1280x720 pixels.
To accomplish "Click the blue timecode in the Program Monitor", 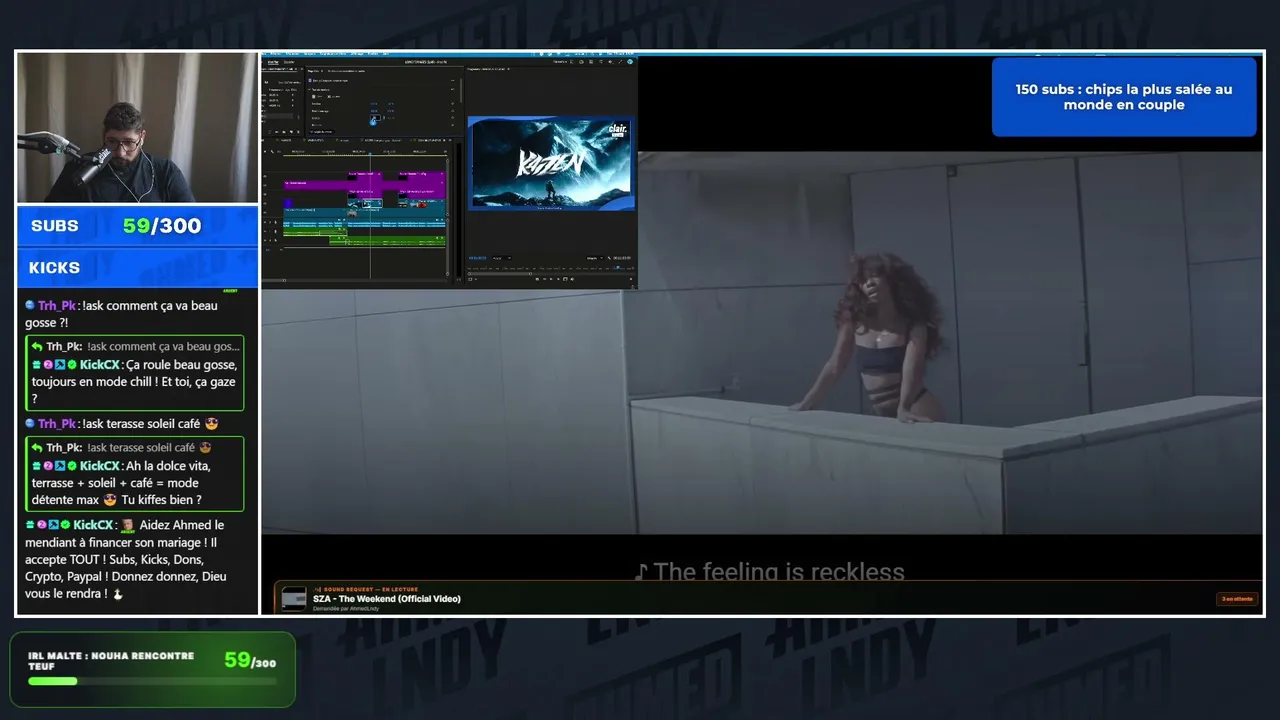I will click(476, 258).
